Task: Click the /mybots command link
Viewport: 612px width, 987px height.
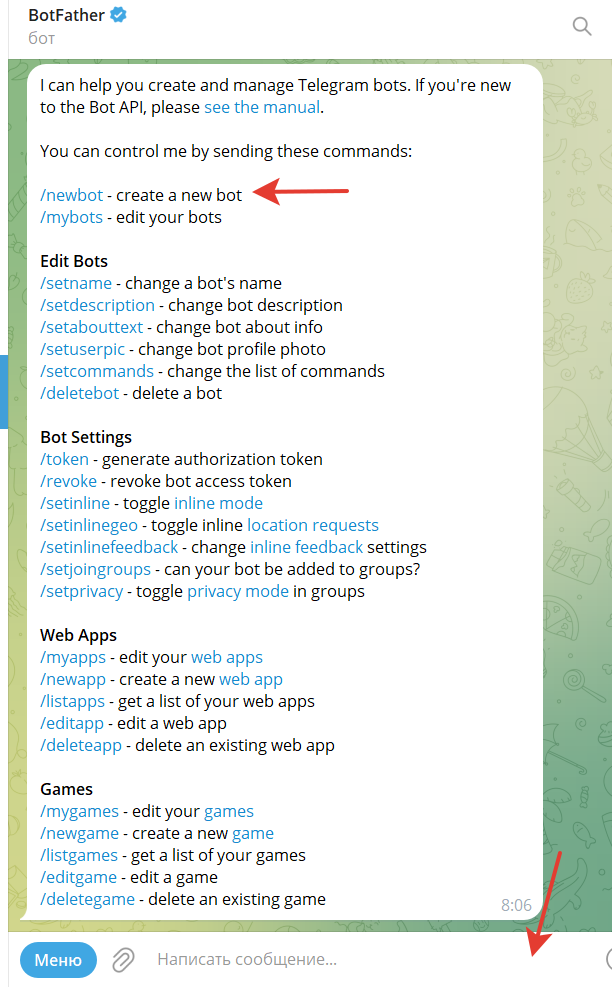Action: pos(72,217)
